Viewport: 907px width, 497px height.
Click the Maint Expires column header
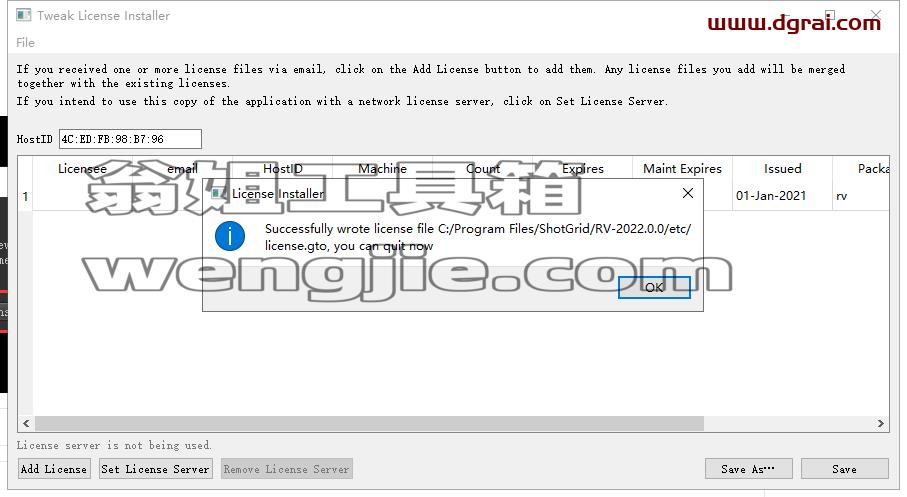coord(683,168)
